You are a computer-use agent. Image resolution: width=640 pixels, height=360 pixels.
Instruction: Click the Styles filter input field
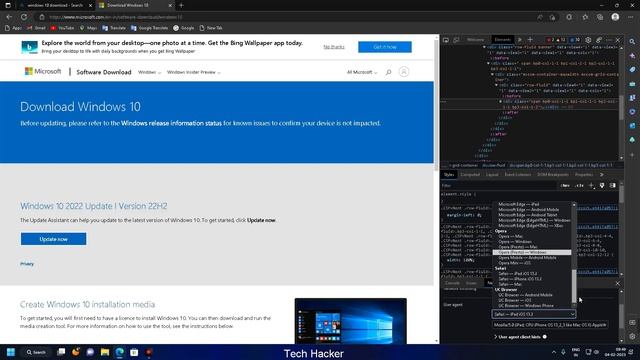coord(498,185)
